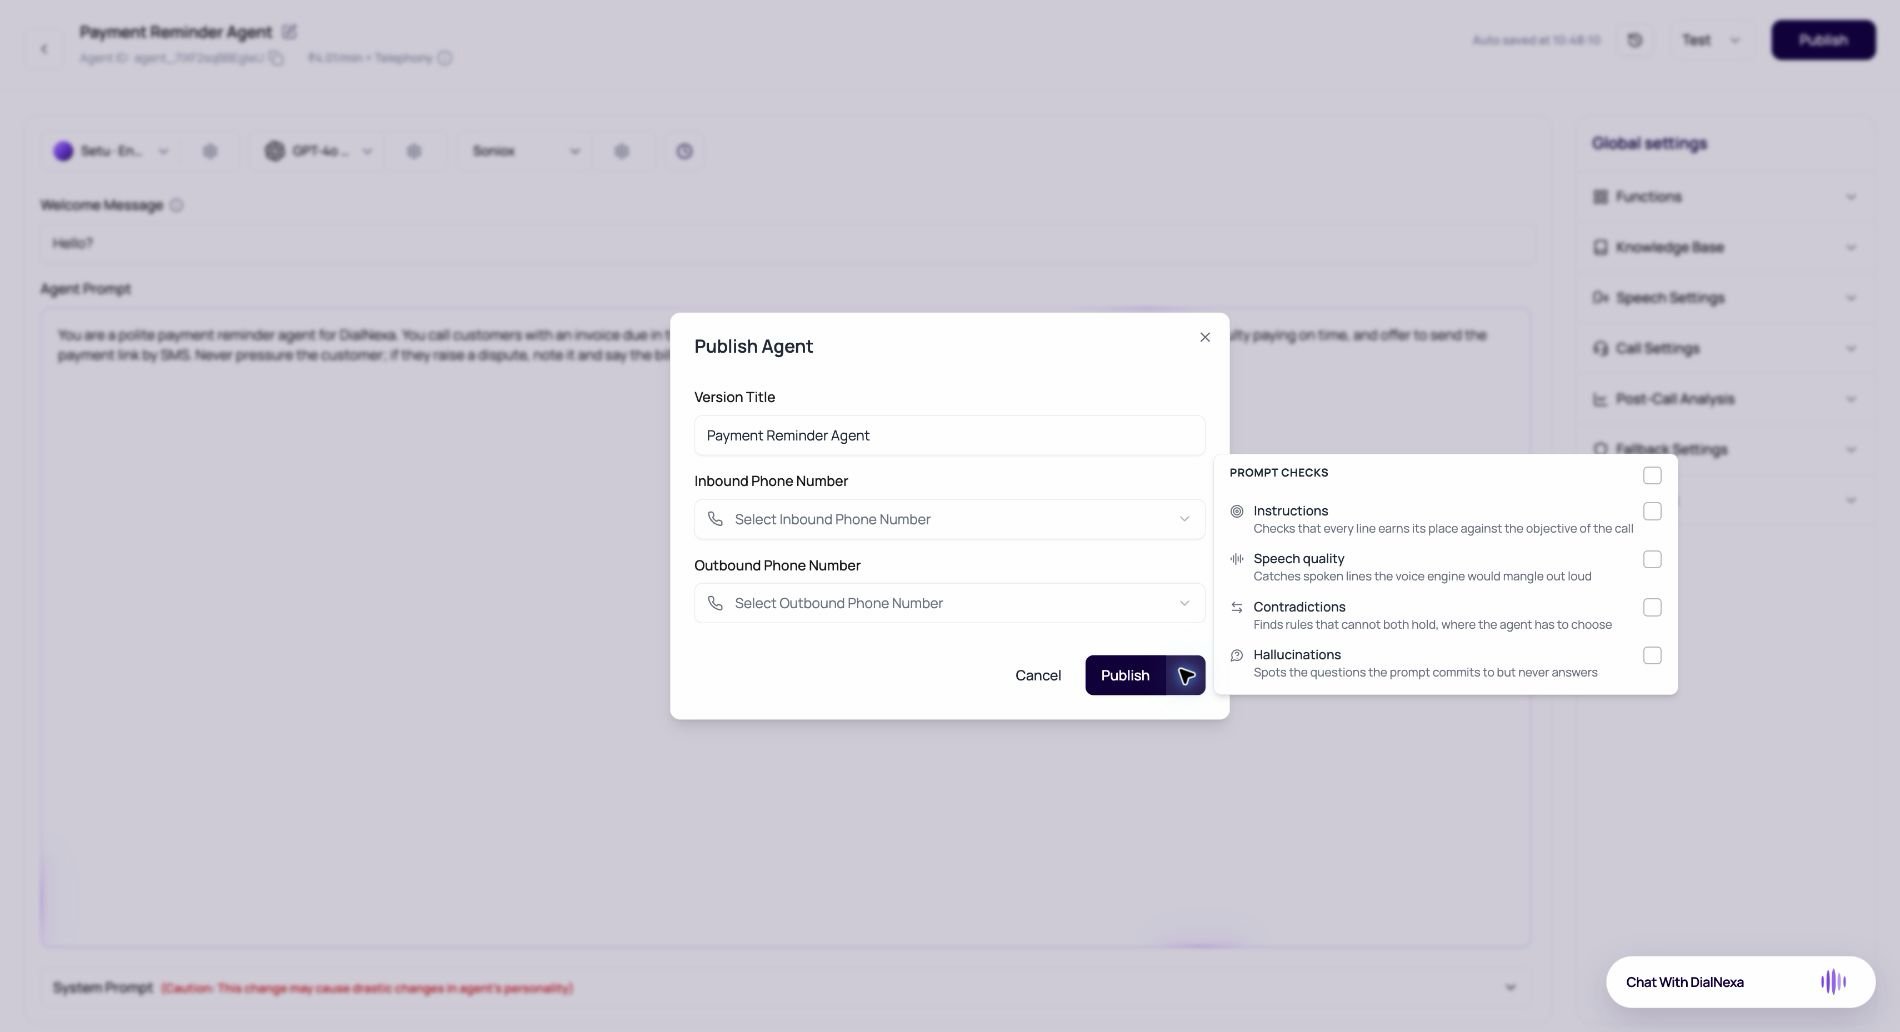The width and height of the screenshot is (1900, 1032).
Task: Click the Outbound phone handset icon
Action: (x=715, y=603)
